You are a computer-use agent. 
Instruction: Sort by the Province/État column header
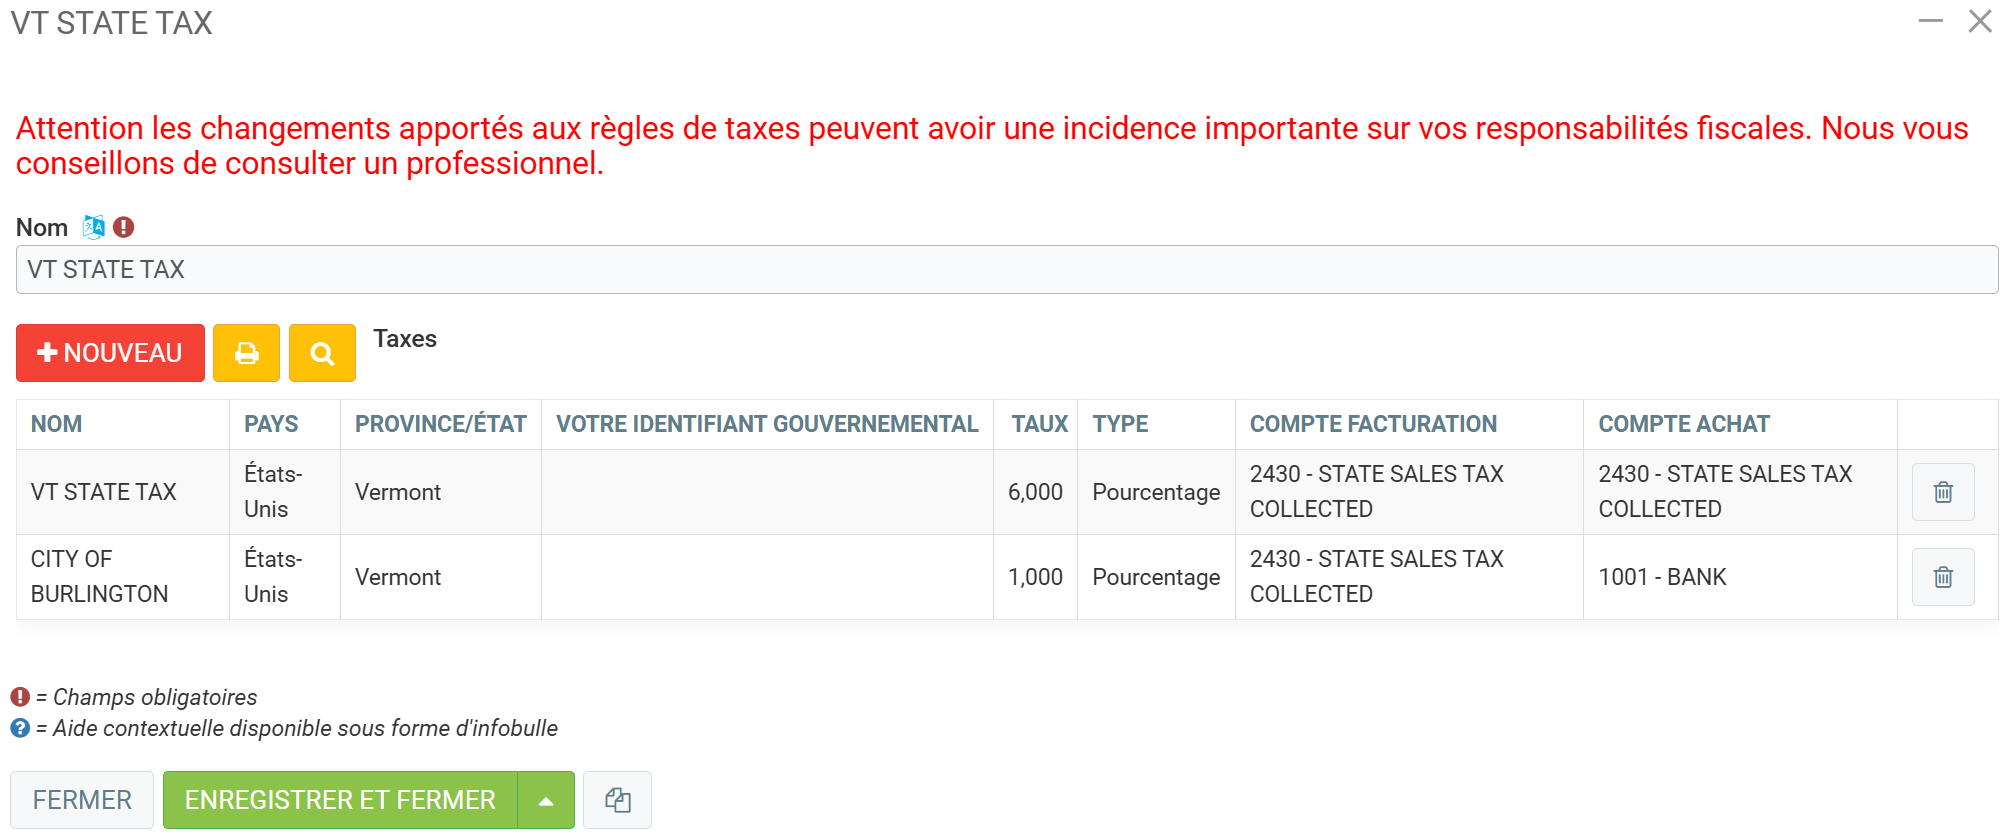(440, 424)
